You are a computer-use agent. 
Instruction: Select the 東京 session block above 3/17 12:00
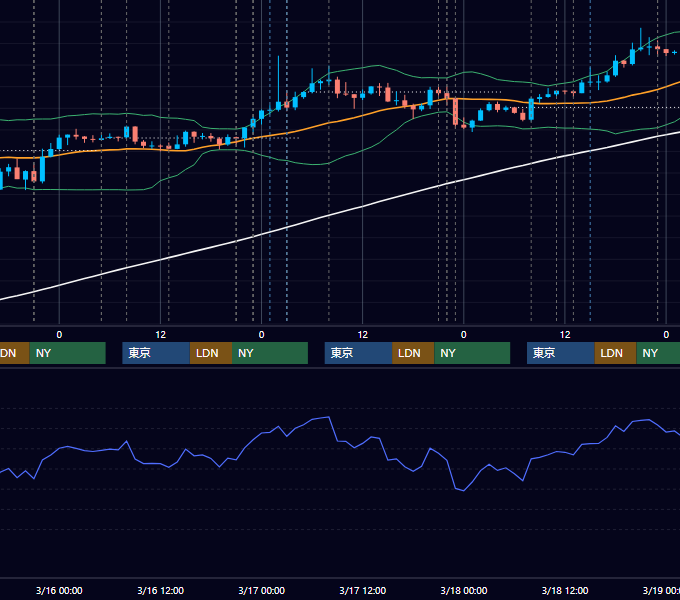click(x=358, y=353)
